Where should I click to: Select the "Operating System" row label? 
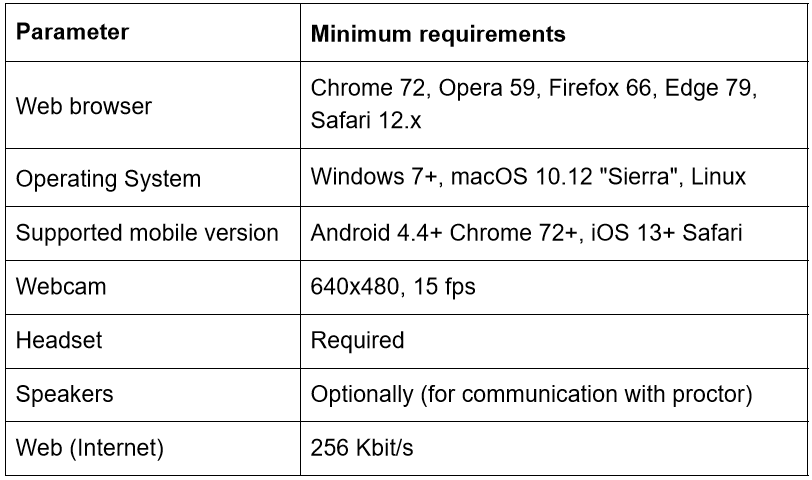109,179
